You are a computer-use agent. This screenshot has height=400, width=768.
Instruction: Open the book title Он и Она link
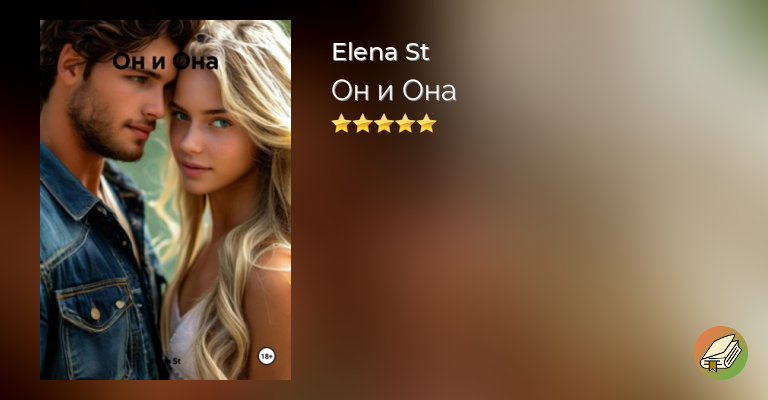[x=394, y=91]
